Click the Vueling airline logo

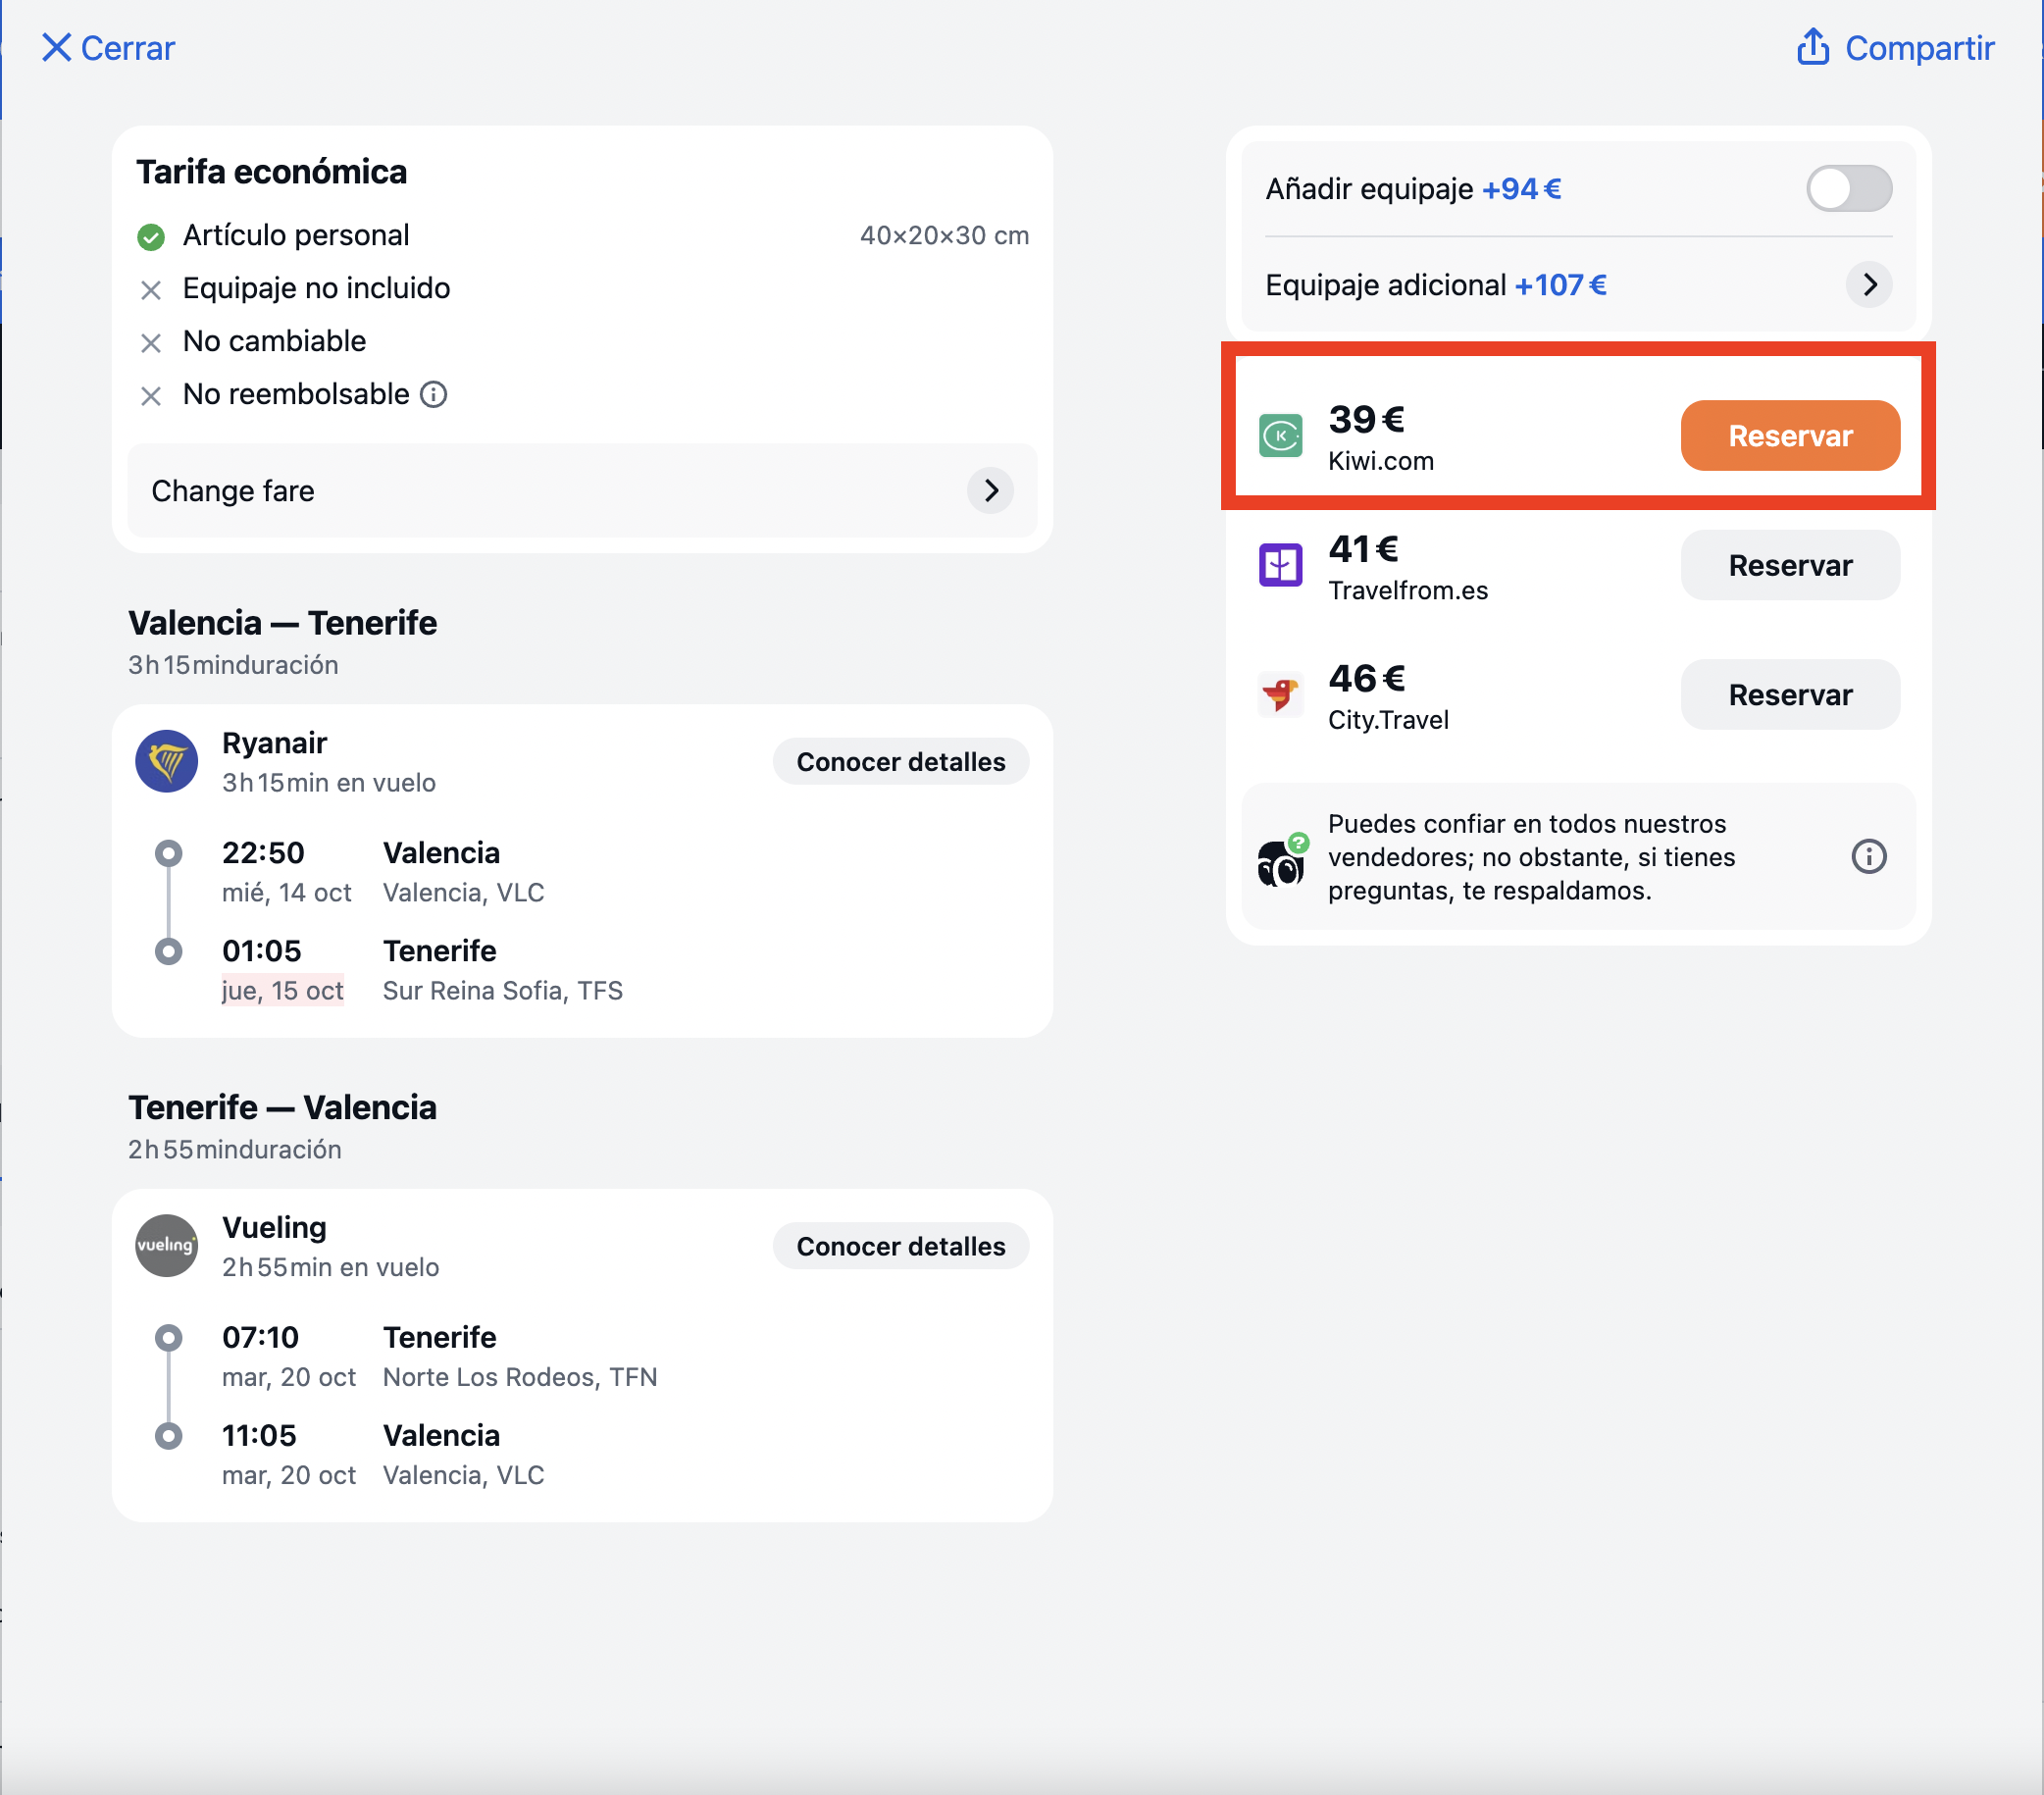point(166,1245)
